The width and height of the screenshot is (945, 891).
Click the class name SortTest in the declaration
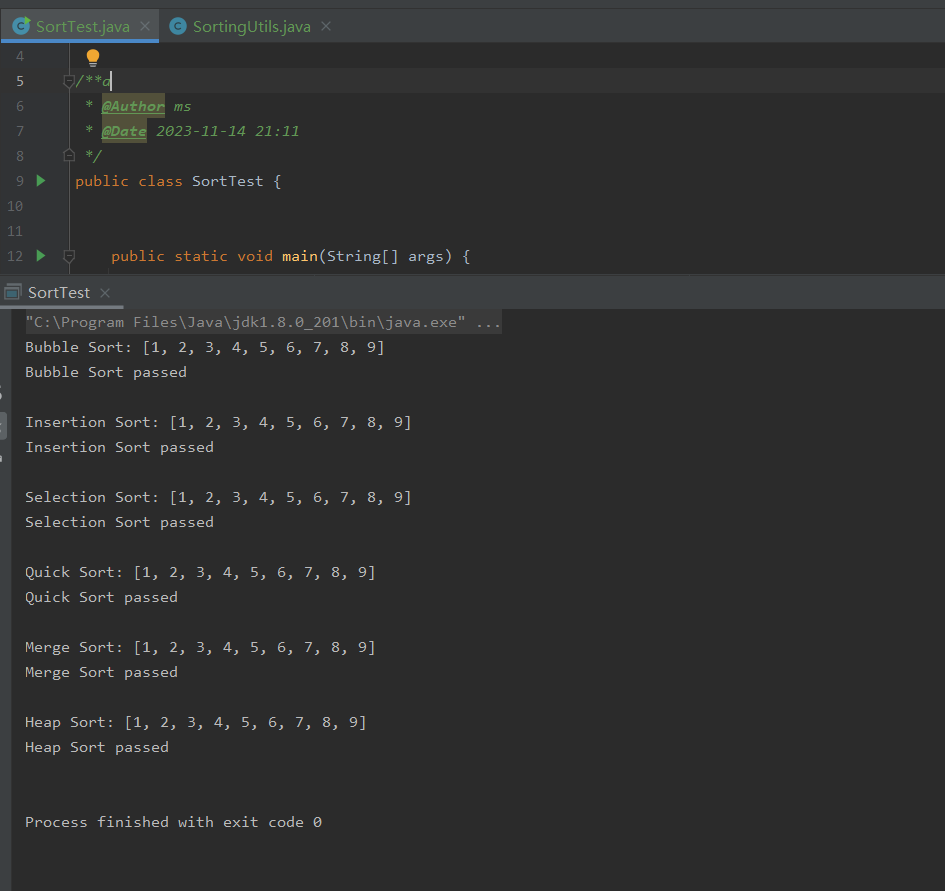point(227,181)
